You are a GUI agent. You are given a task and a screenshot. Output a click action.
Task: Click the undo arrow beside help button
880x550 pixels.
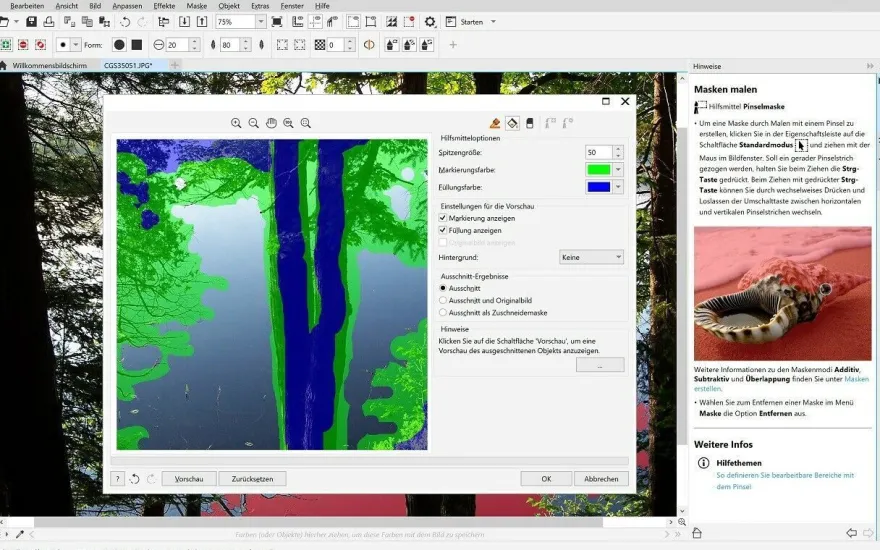point(134,479)
